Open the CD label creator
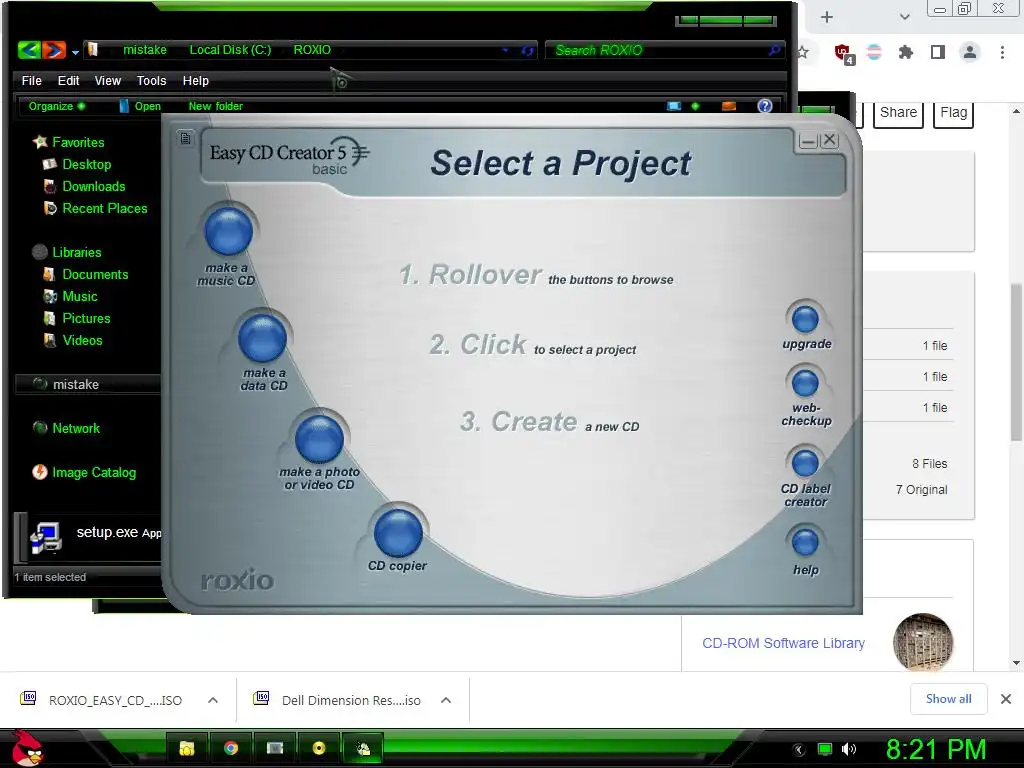This screenshot has height=768, width=1024. pos(805,463)
